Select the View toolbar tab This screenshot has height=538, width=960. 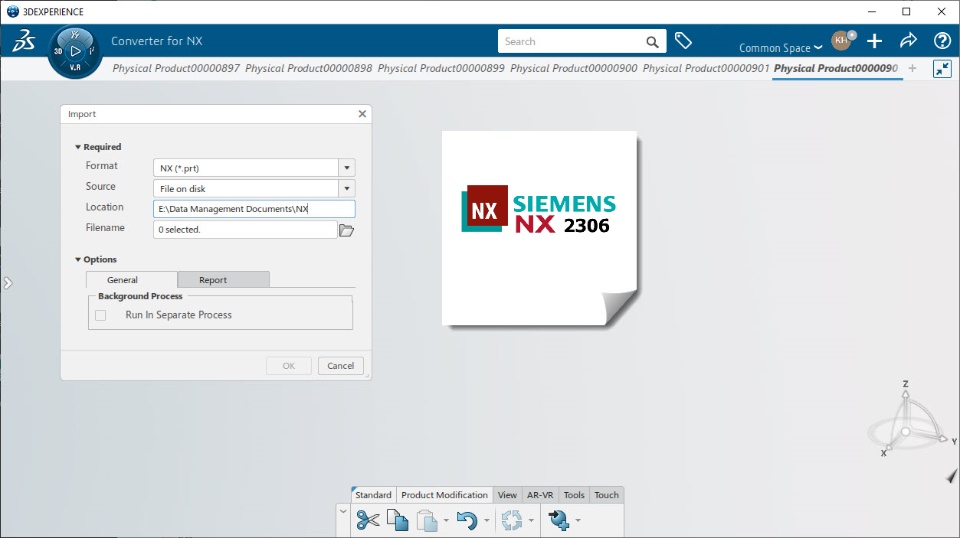coord(507,495)
